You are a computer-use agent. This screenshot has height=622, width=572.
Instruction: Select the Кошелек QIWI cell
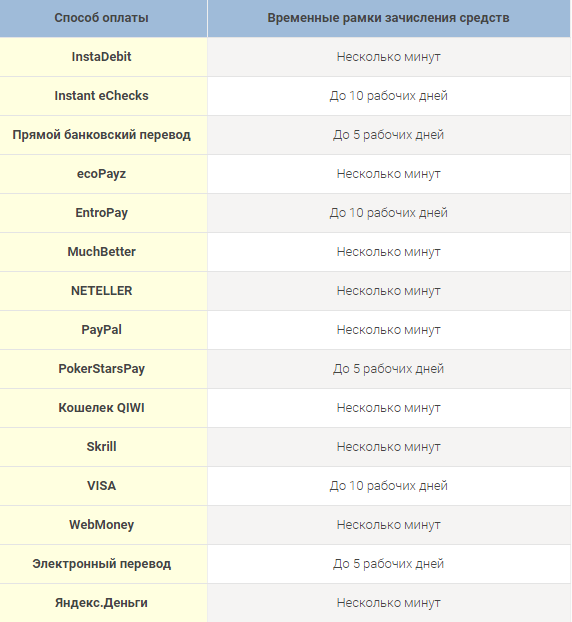coord(101,408)
